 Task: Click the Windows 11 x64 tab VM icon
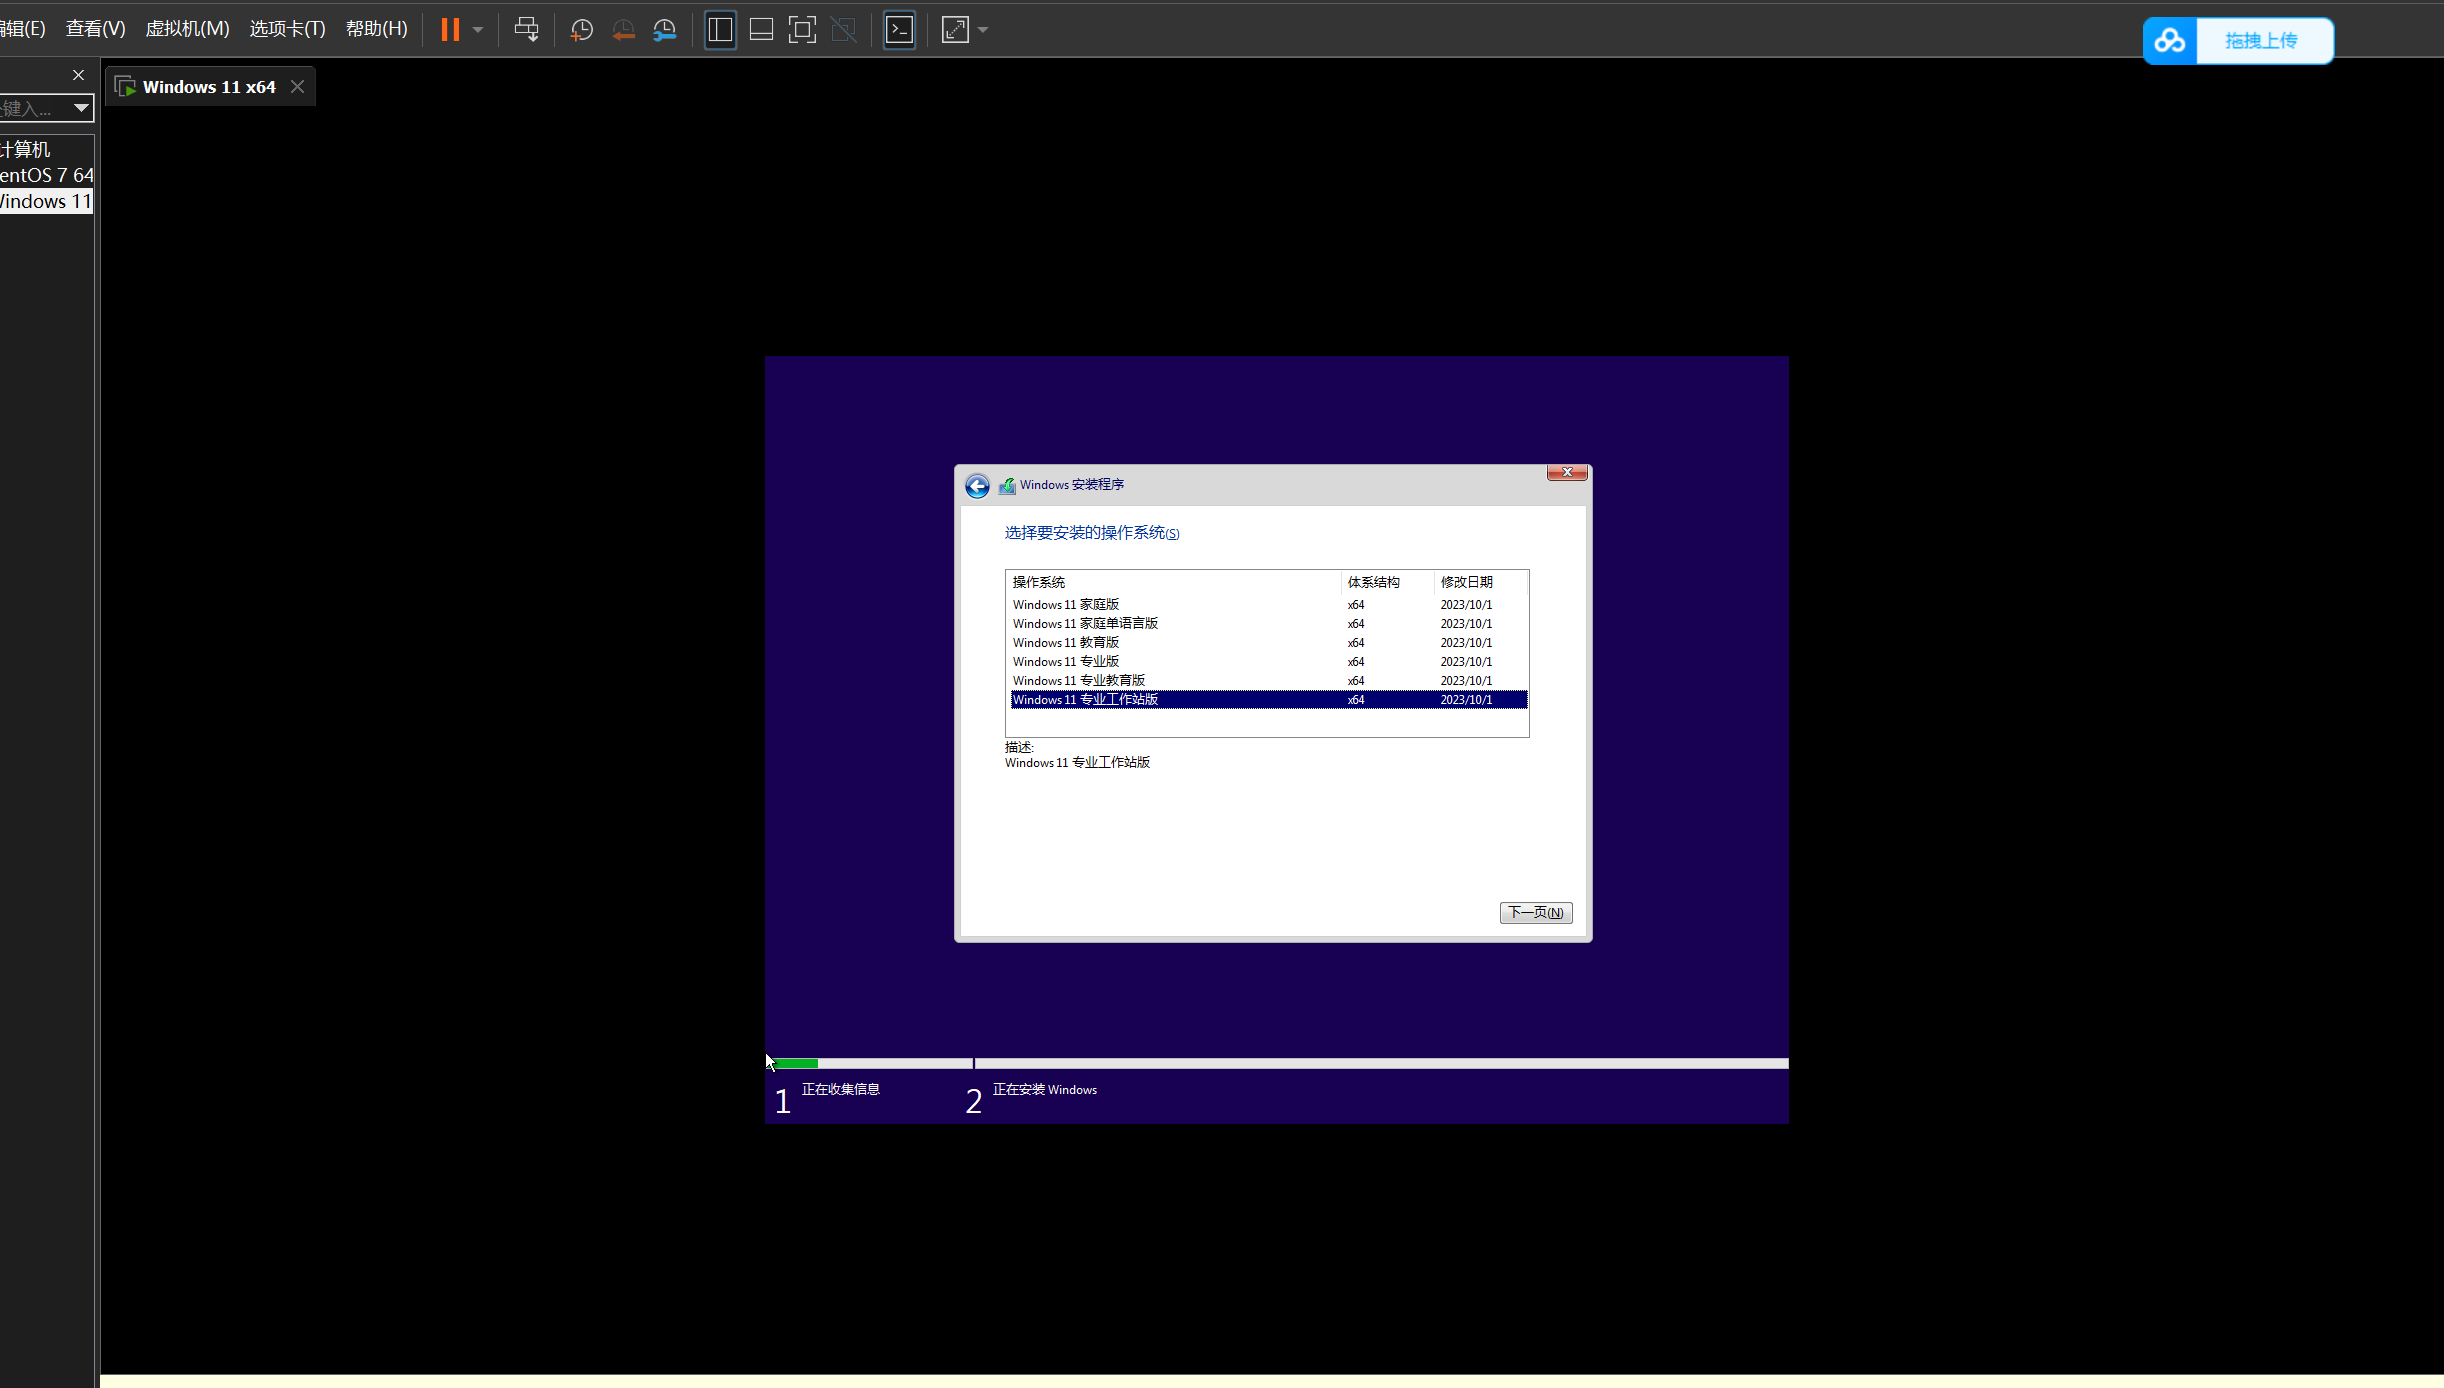click(x=125, y=87)
